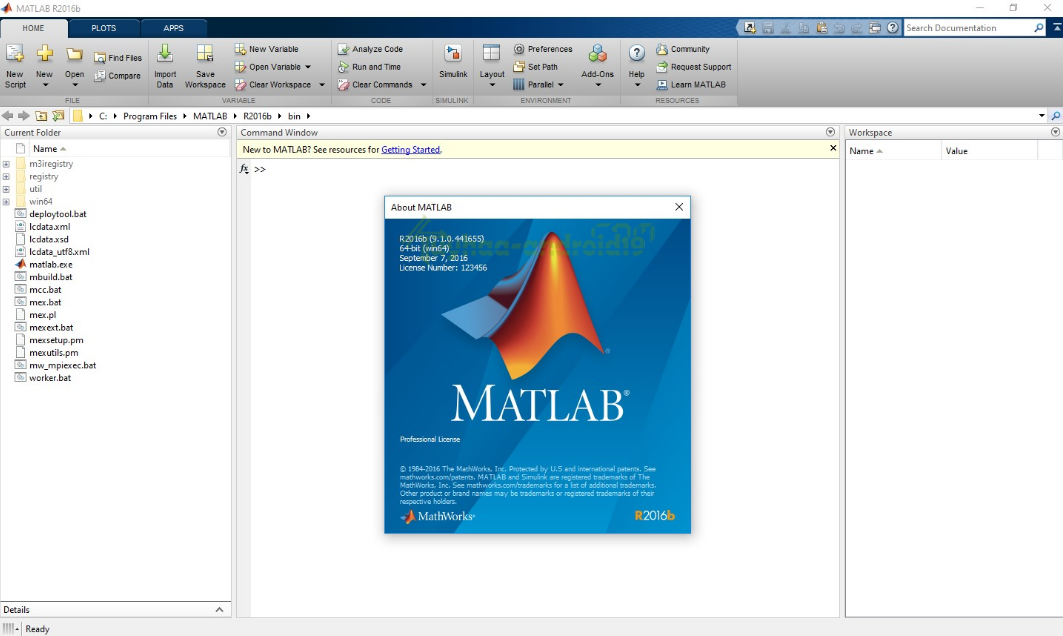This screenshot has height=636, width=1063.
Task: Click Run and Time
Action: pos(369,67)
